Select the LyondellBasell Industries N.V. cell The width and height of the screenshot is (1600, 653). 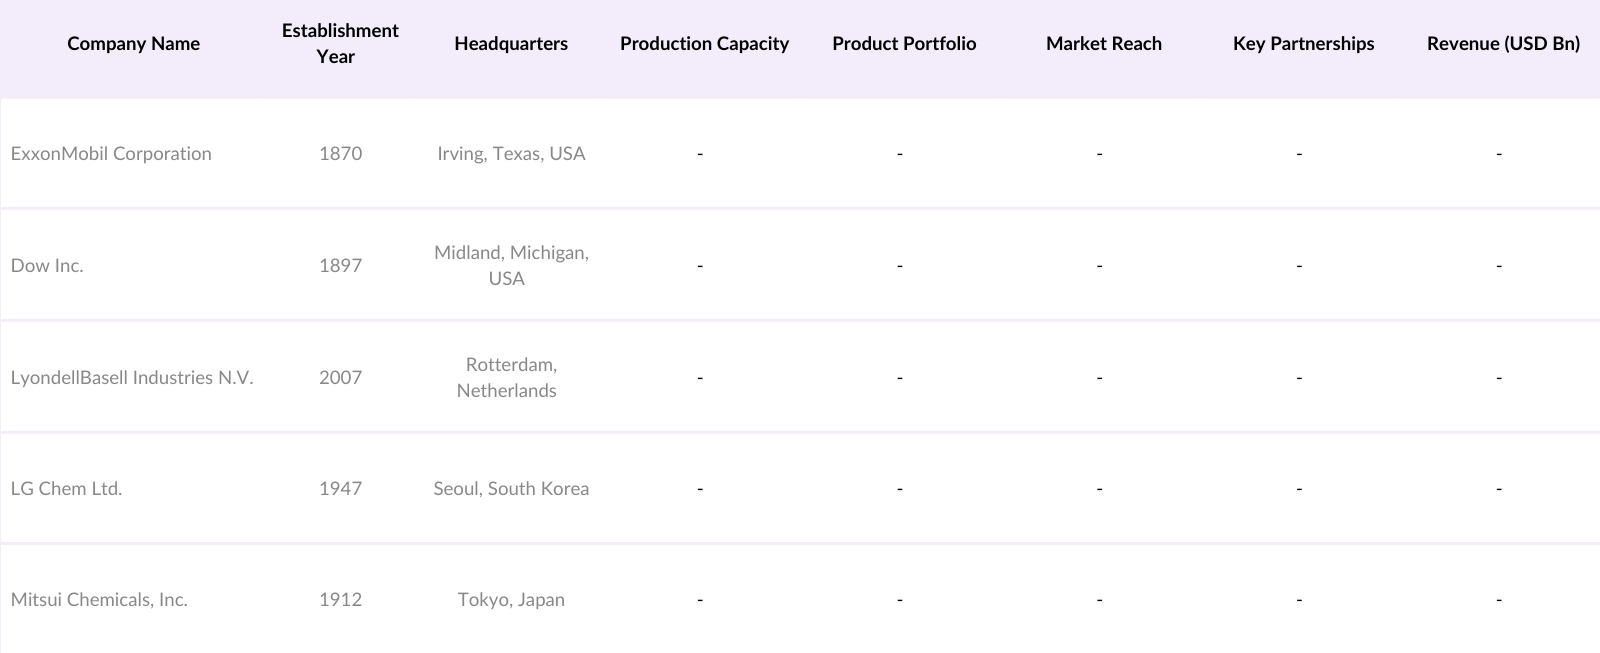click(x=132, y=378)
